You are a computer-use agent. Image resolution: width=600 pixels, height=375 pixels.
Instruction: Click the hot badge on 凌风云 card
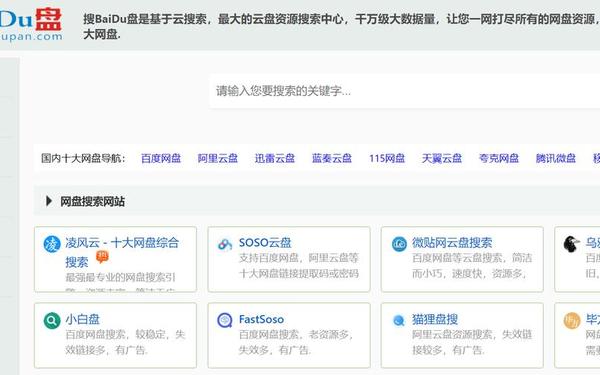(x=102, y=257)
